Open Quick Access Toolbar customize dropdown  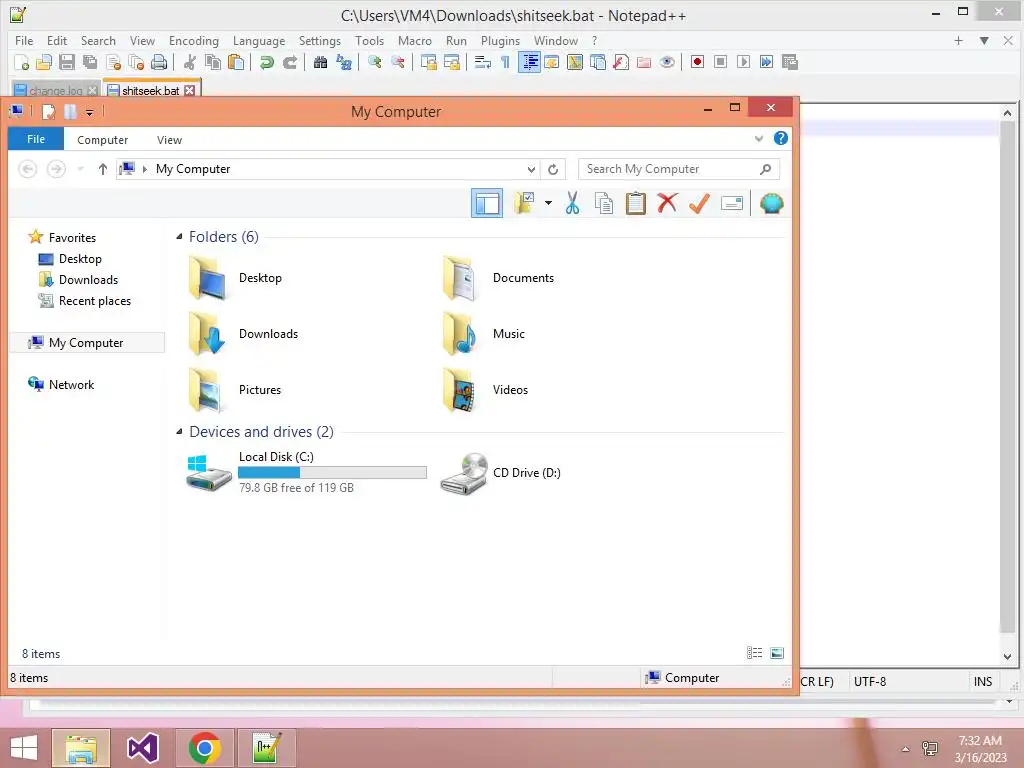[89, 113]
